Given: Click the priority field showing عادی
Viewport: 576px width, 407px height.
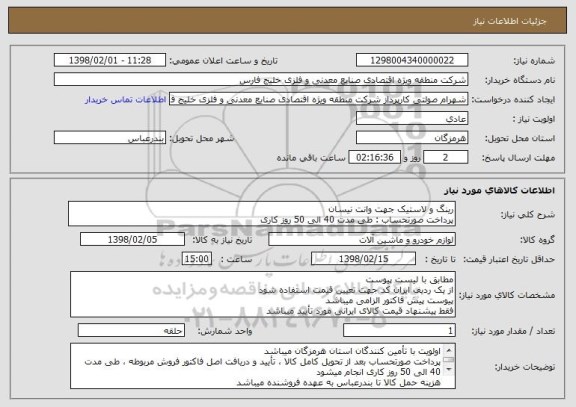Looking at the screenshot, I should [412, 119].
